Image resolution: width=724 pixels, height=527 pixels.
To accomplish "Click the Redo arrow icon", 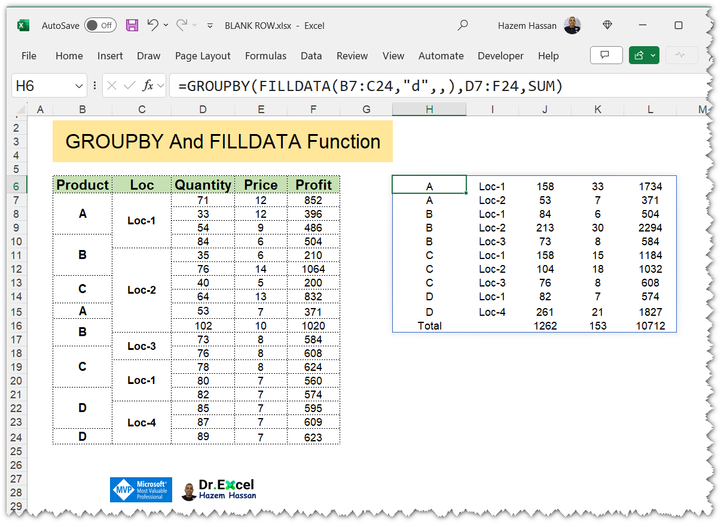I will (x=182, y=25).
